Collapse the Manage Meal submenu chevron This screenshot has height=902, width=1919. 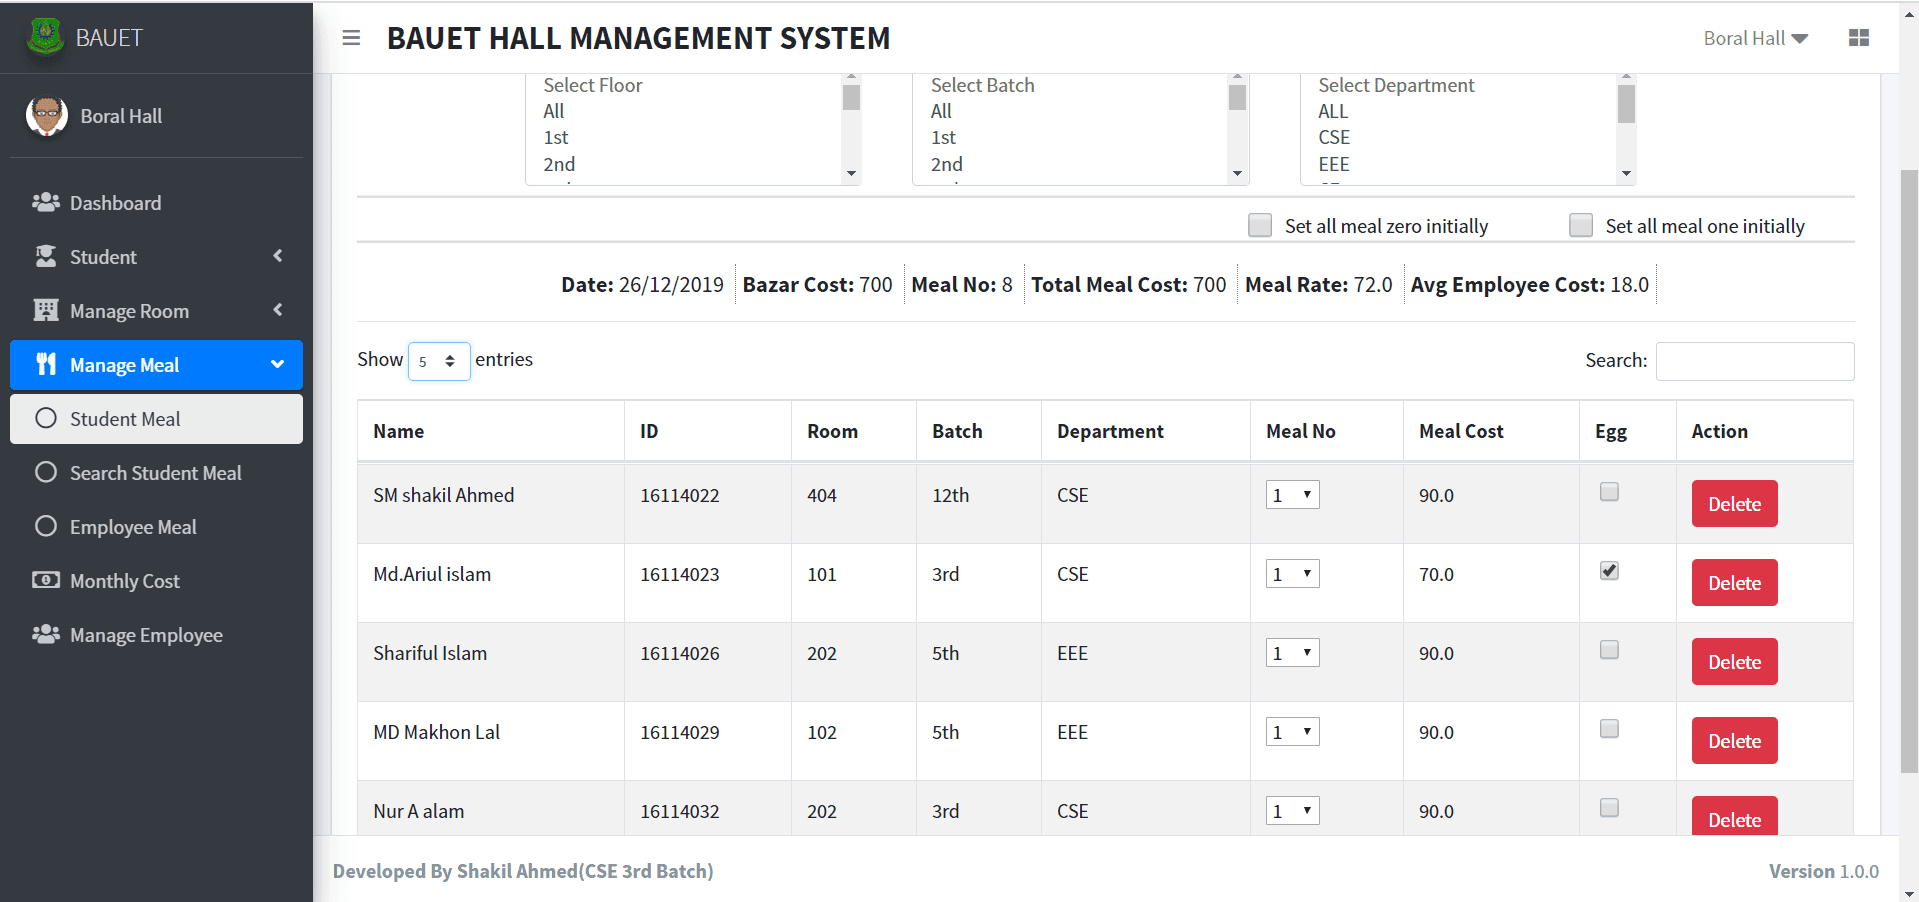click(x=278, y=364)
